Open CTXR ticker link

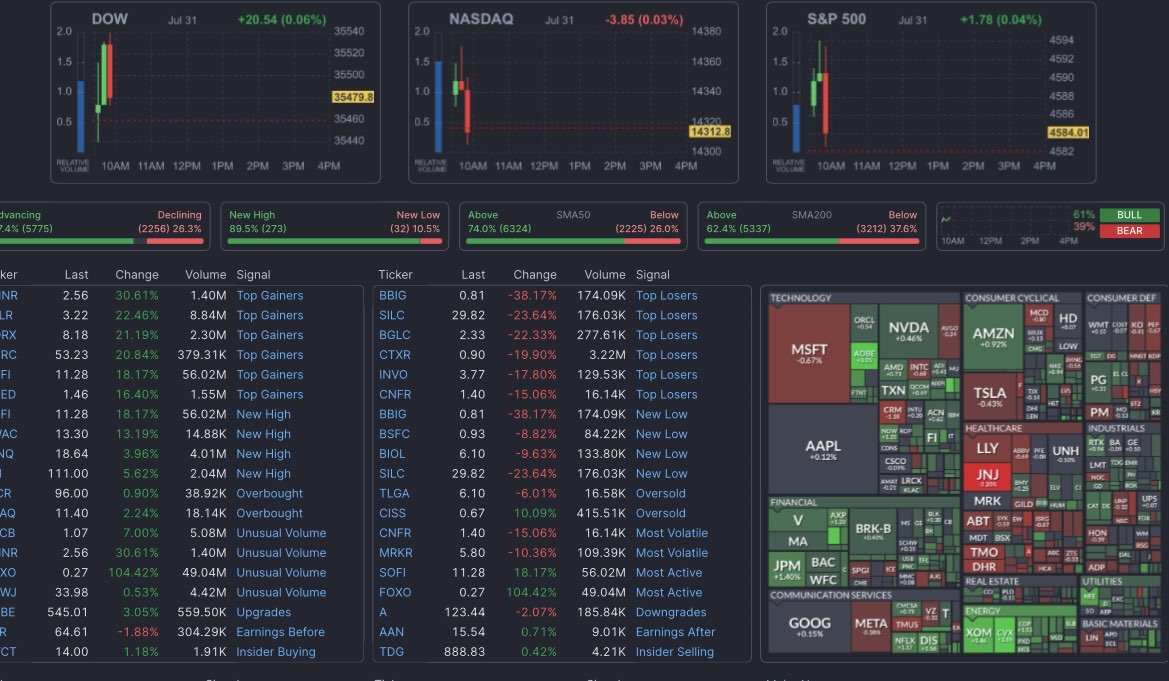tap(394, 355)
